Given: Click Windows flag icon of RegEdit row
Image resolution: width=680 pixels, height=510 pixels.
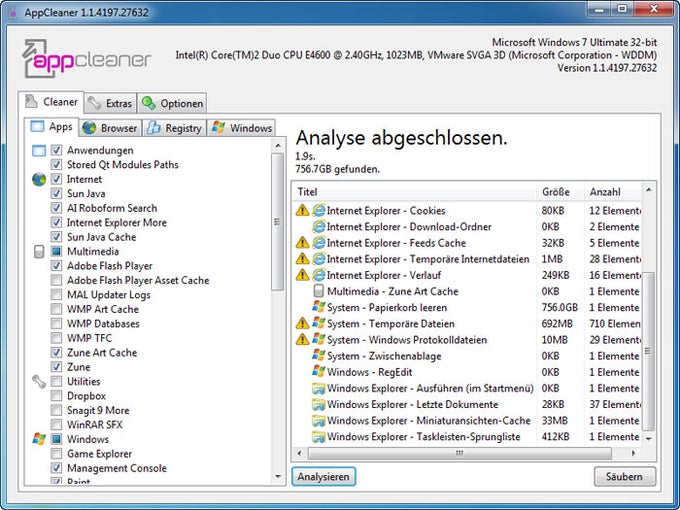Looking at the screenshot, I should 319,372.
